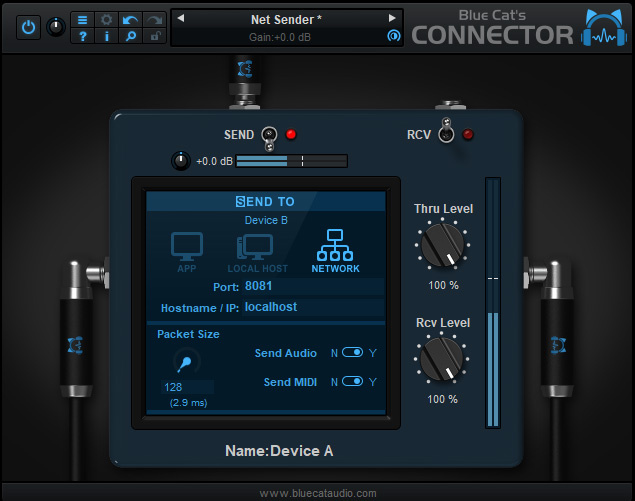This screenshot has height=501, width=635.
Task: Click the right cable plug cat logo
Action: 558,345
